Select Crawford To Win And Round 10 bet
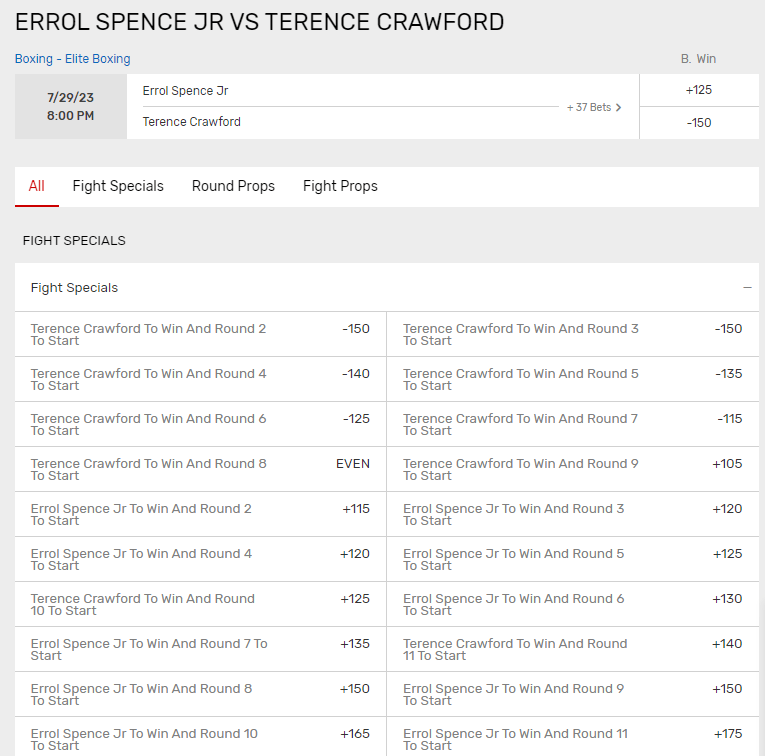The height and width of the screenshot is (756, 765). tap(201, 604)
